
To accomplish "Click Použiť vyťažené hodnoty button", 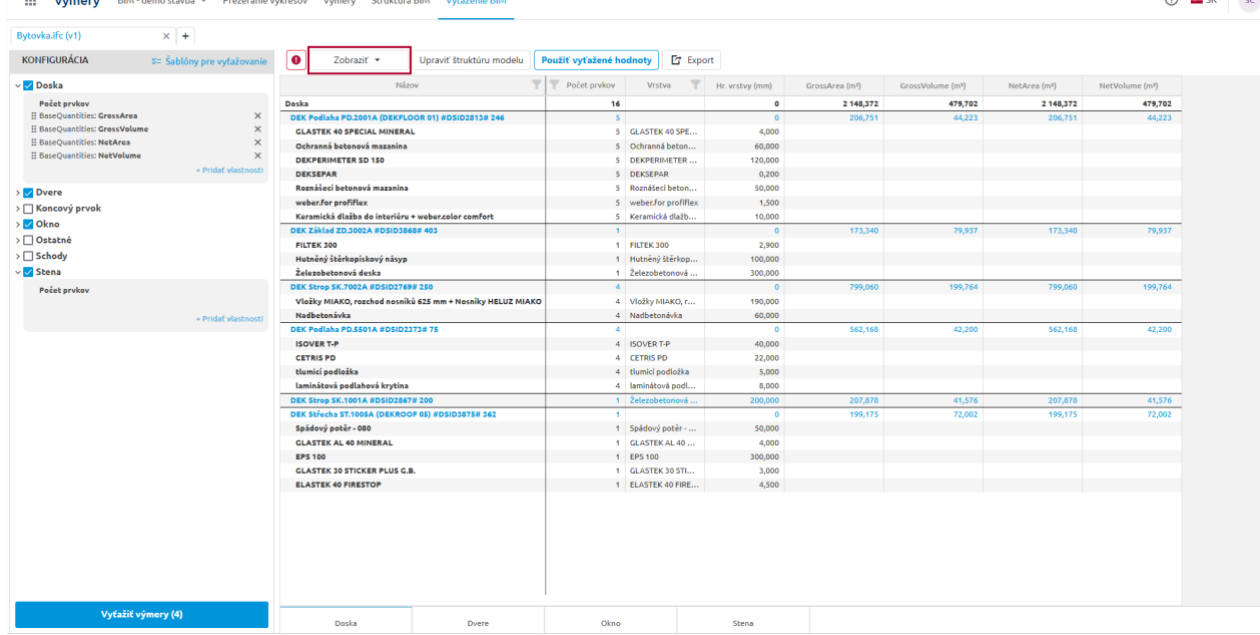I will tap(597, 60).
